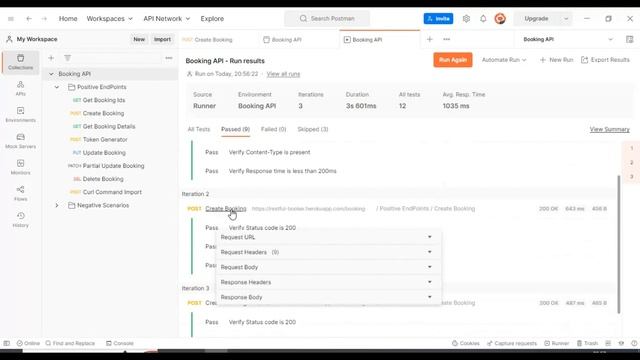Open the notifications bell icon
The image size is (640, 360).
point(483,19)
